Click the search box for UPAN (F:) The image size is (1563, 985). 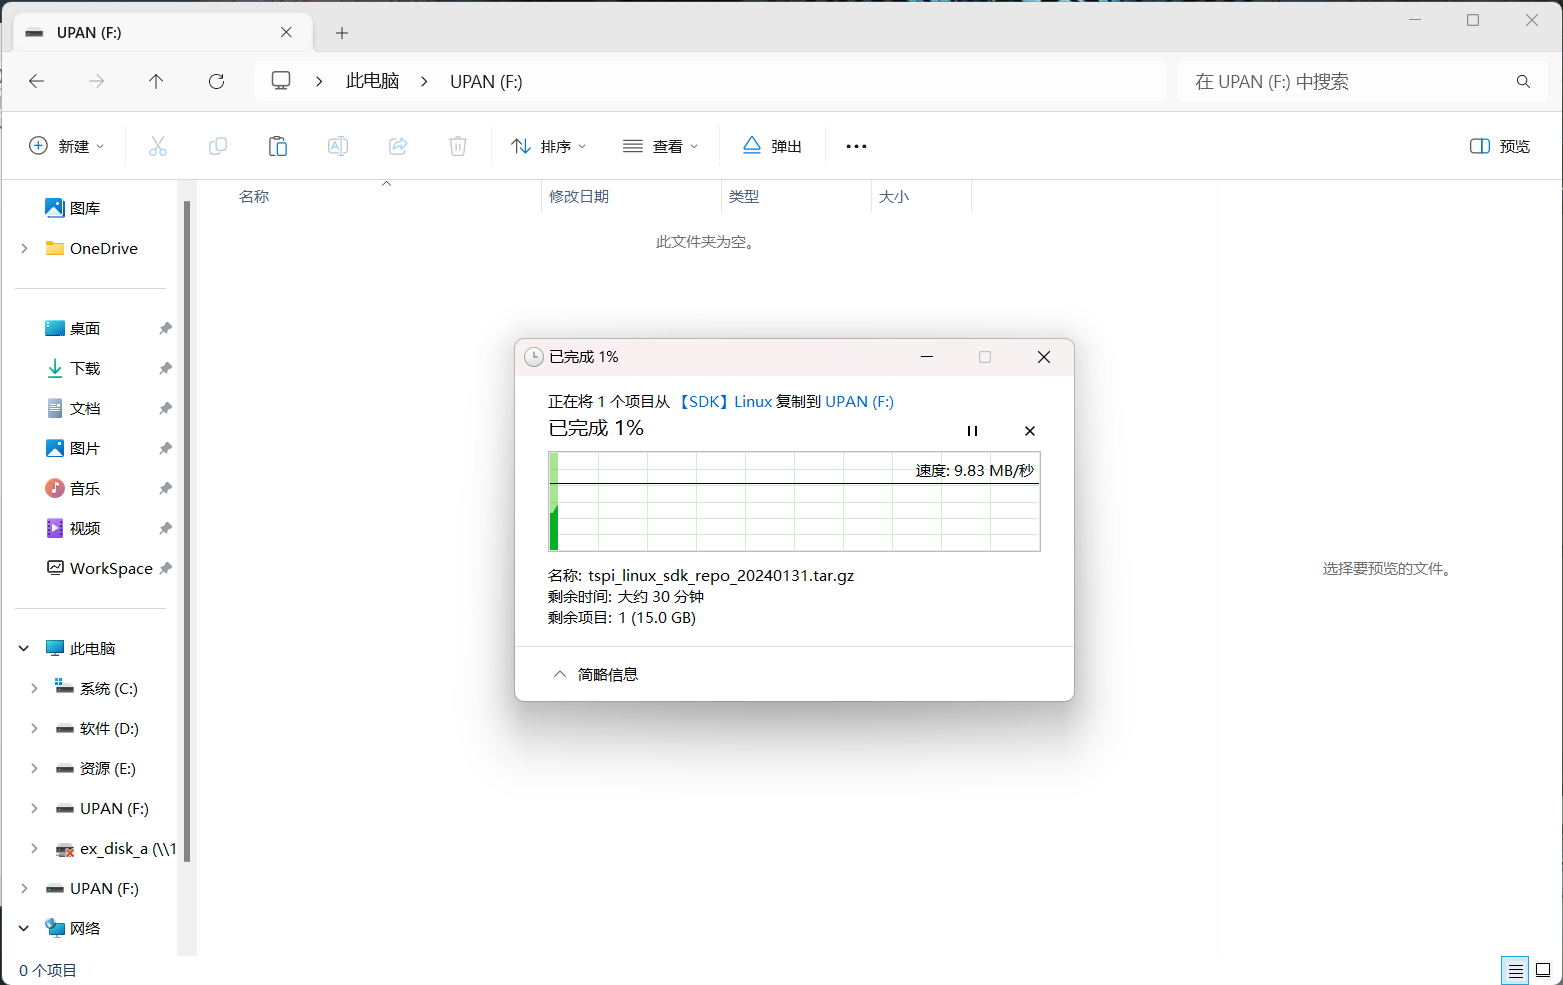1362,81
